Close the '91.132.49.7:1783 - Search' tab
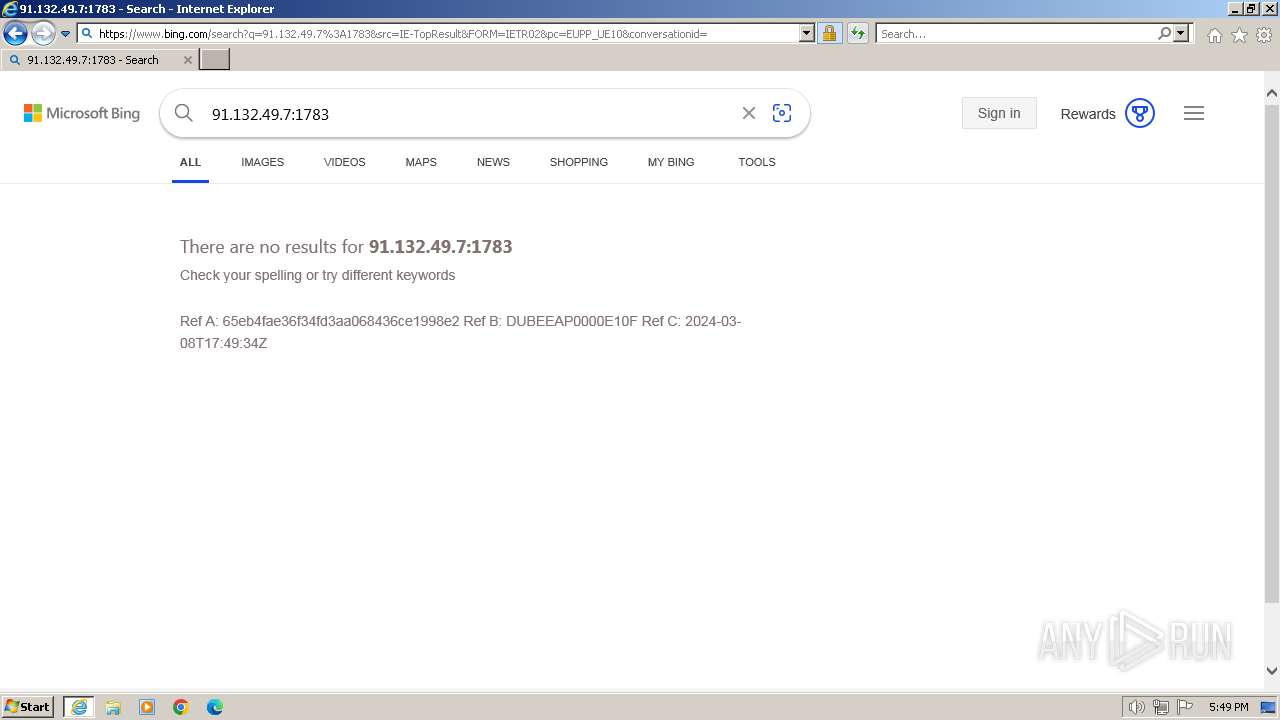The image size is (1280, 720). coord(187,60)
